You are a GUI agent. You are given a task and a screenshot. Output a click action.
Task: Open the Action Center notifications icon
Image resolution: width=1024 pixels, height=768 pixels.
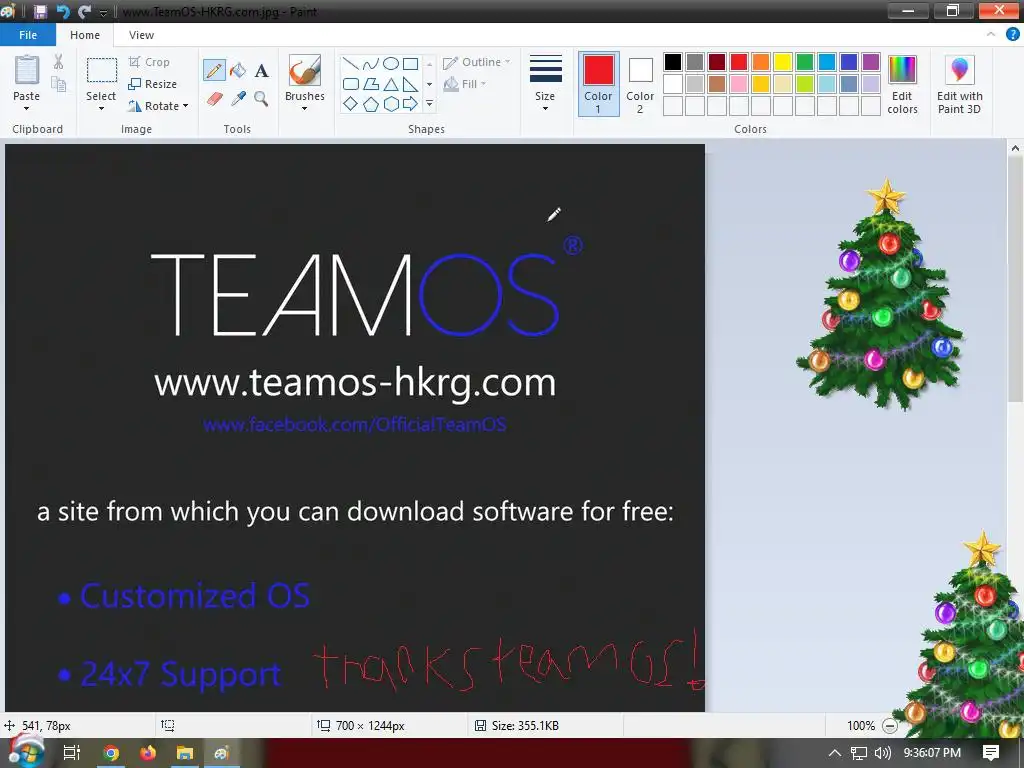[991, 752]
